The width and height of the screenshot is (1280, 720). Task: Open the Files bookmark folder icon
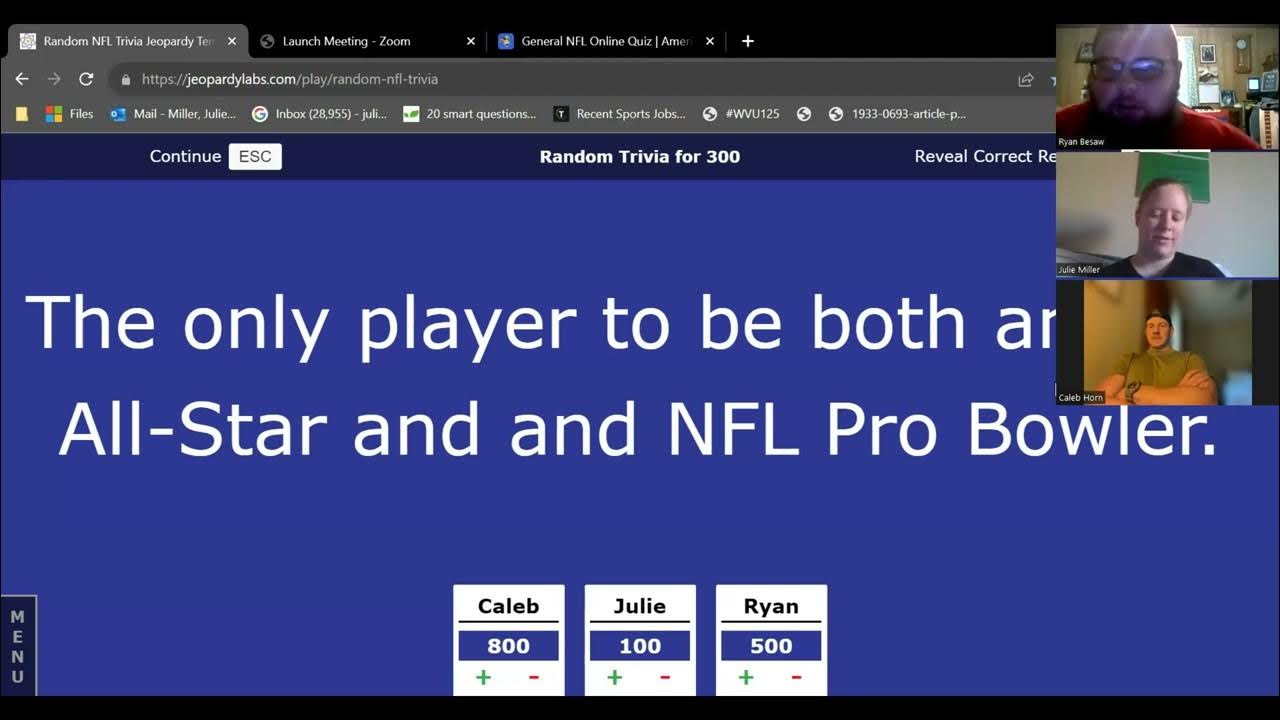point(22,113)
